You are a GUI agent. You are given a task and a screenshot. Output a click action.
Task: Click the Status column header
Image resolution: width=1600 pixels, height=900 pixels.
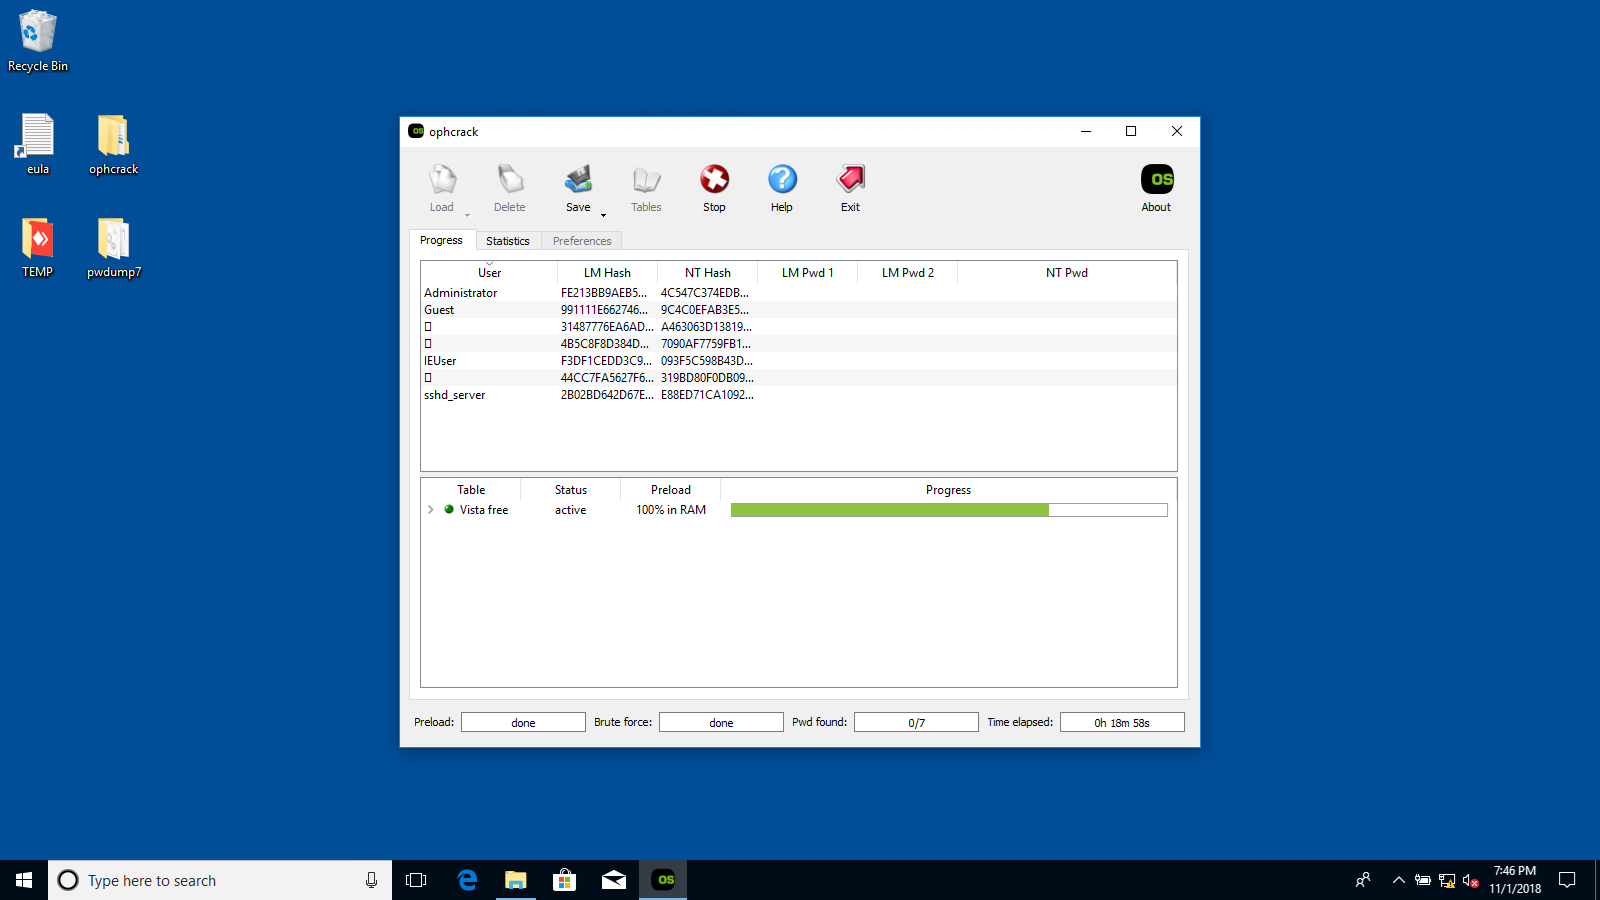[x=571, y=490]
